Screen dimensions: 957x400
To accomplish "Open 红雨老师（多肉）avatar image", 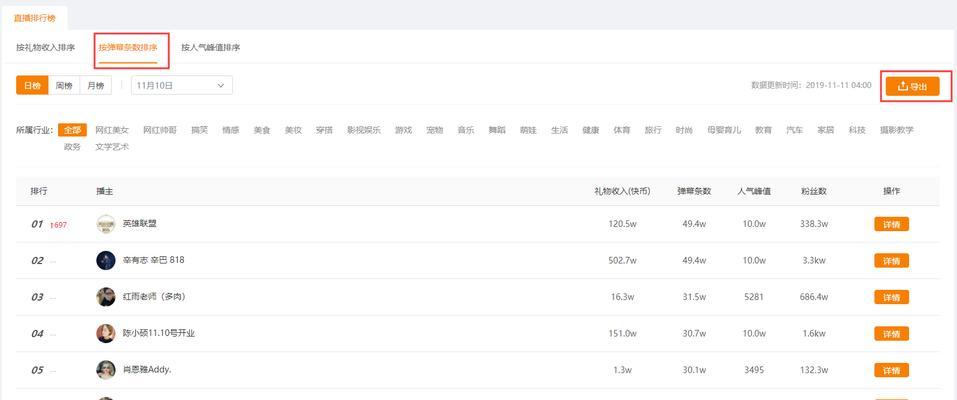I will pos(106,297).
